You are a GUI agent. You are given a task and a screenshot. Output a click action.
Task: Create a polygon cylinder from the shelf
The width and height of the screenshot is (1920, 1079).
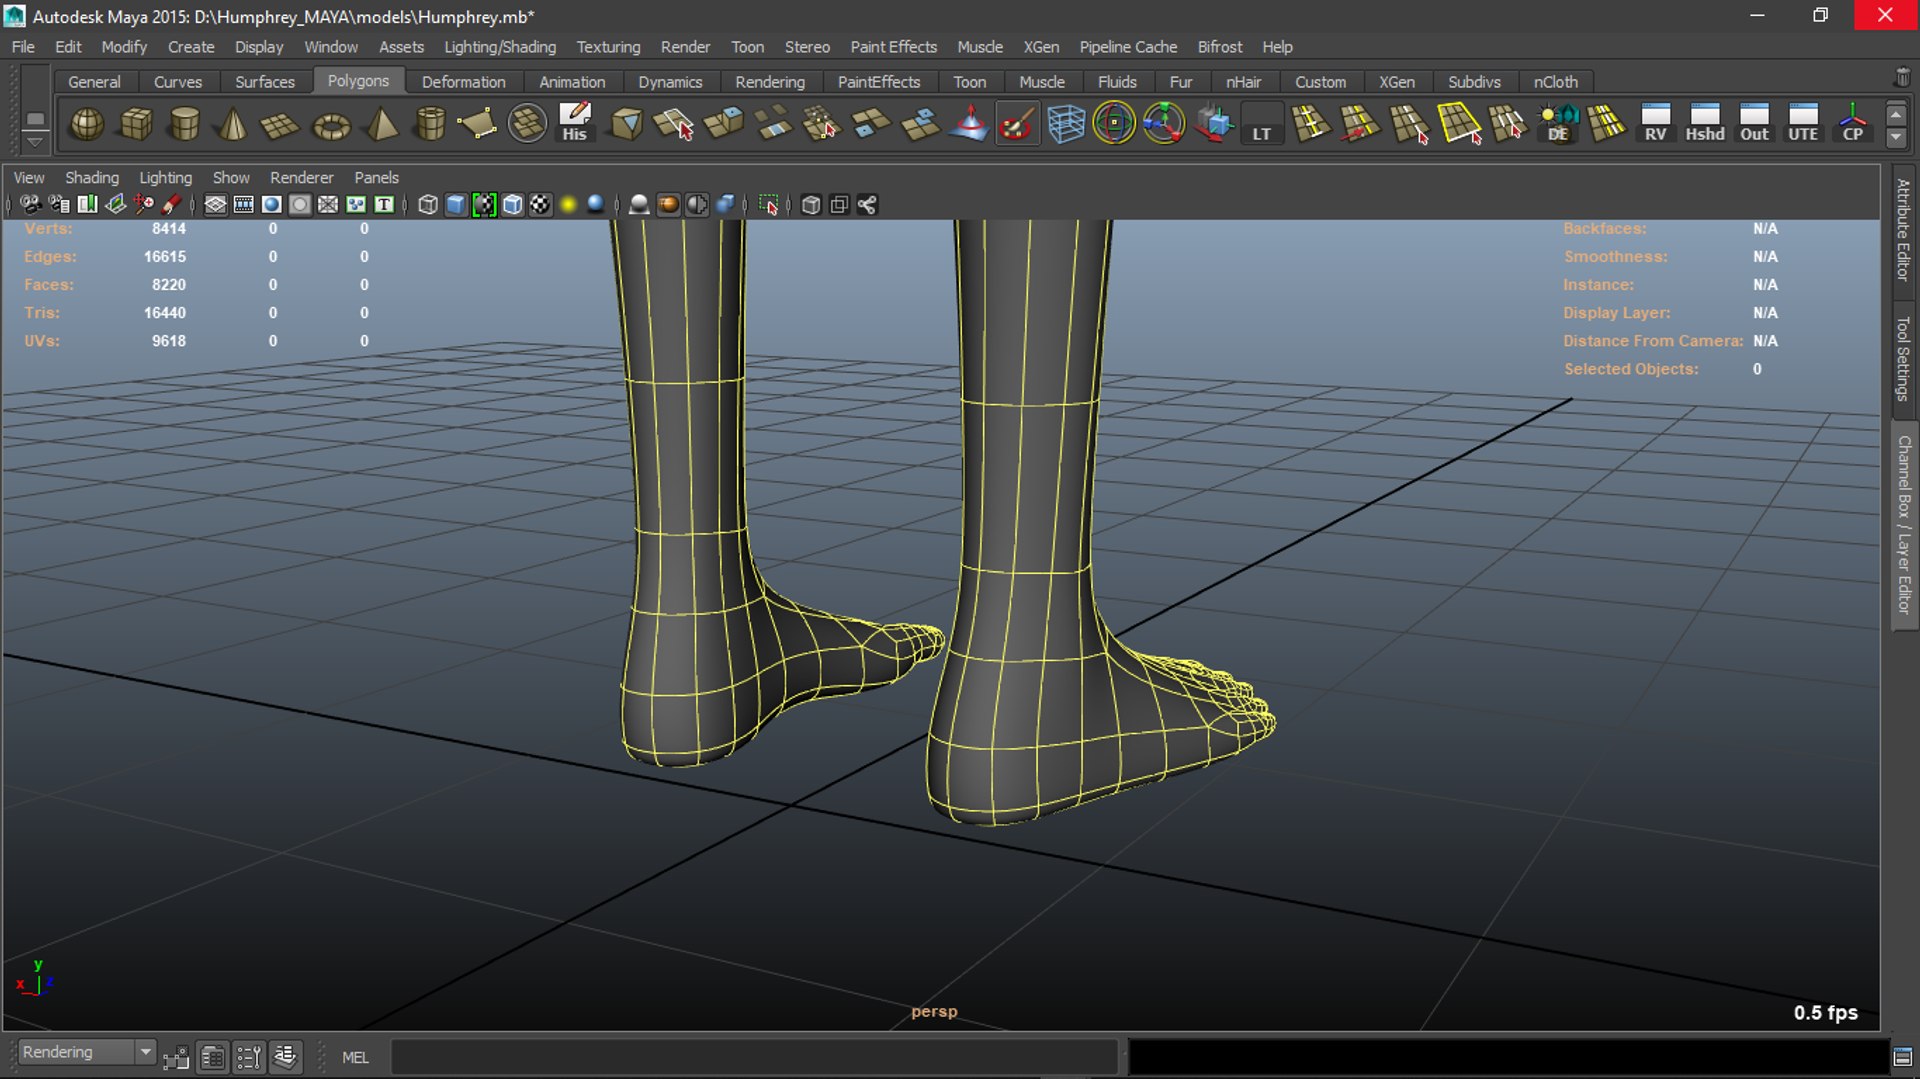pyautogui.click(x=184, y=124)
